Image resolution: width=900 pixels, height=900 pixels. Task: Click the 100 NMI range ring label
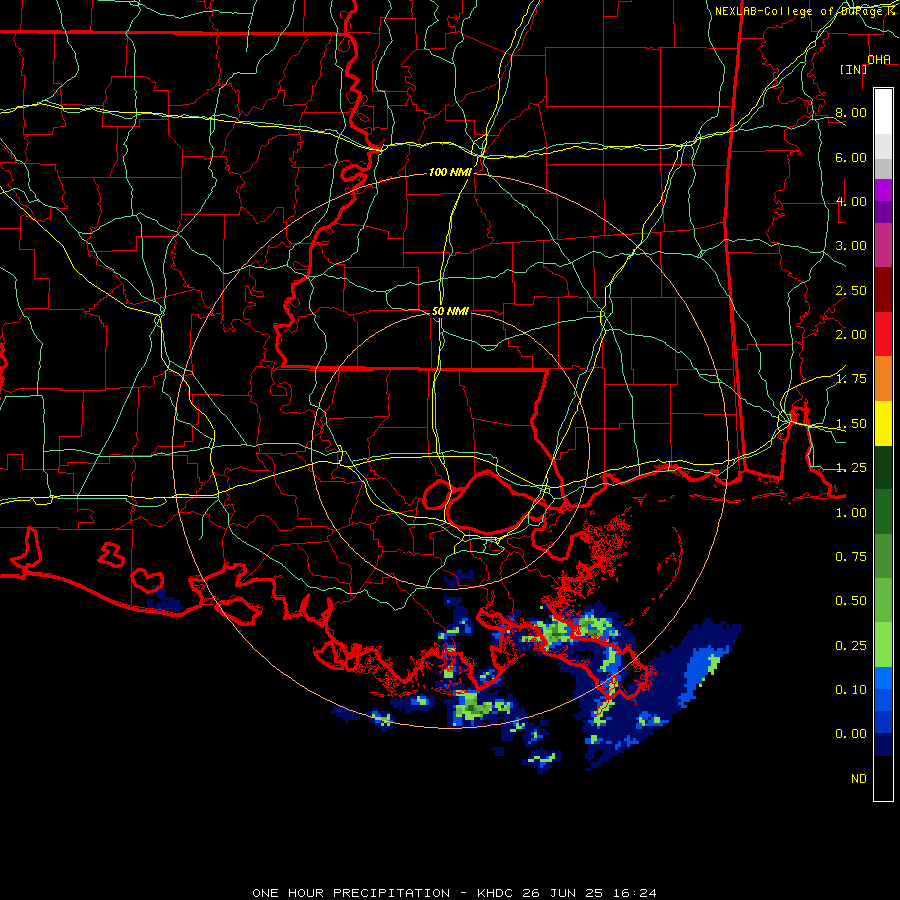tap(450, 172)
